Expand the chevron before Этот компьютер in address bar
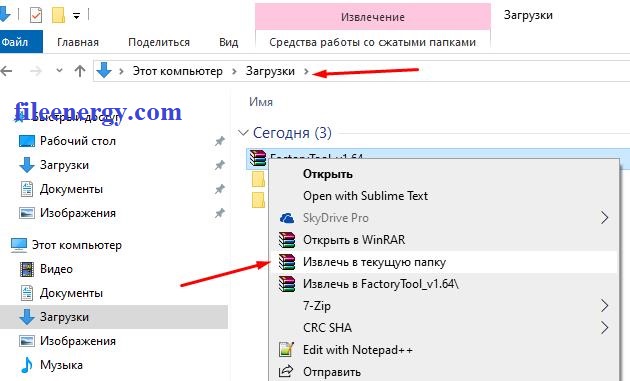Viewport: 630px width, 381px height. [121, 71]
